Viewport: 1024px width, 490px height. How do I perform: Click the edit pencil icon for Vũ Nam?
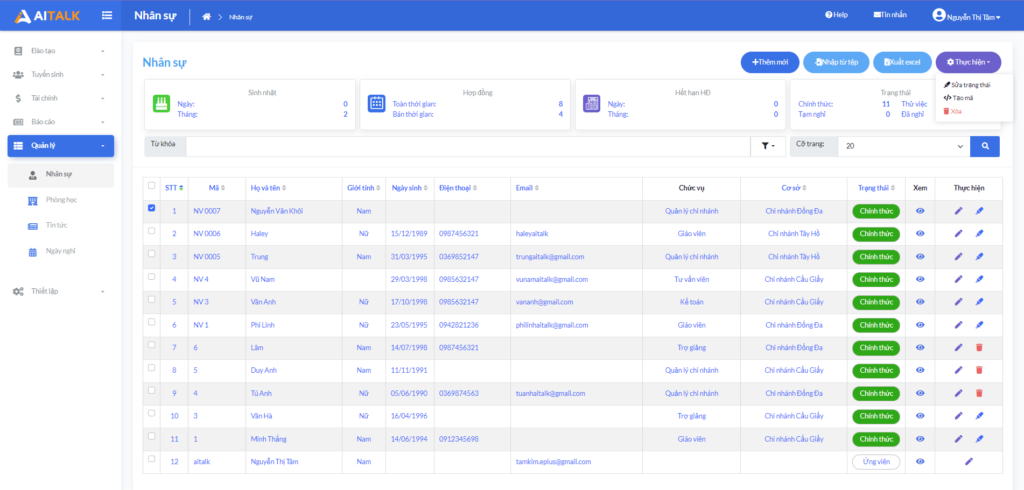[958, 279]
